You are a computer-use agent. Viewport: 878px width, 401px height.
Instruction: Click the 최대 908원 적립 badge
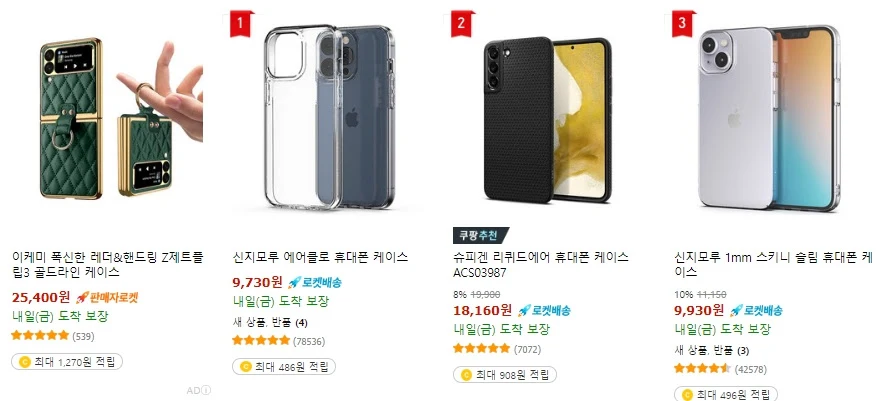point(505,374)
